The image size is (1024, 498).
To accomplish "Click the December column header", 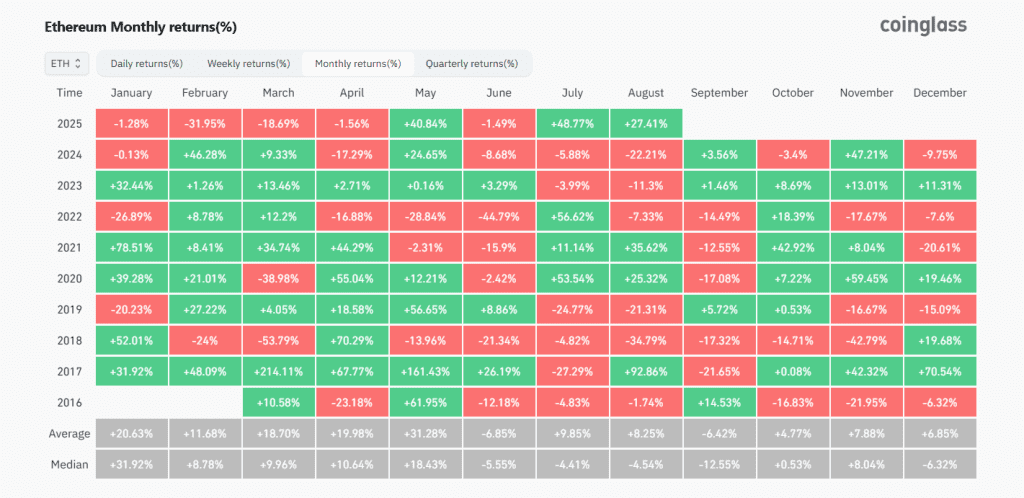I will coord(940,93).
